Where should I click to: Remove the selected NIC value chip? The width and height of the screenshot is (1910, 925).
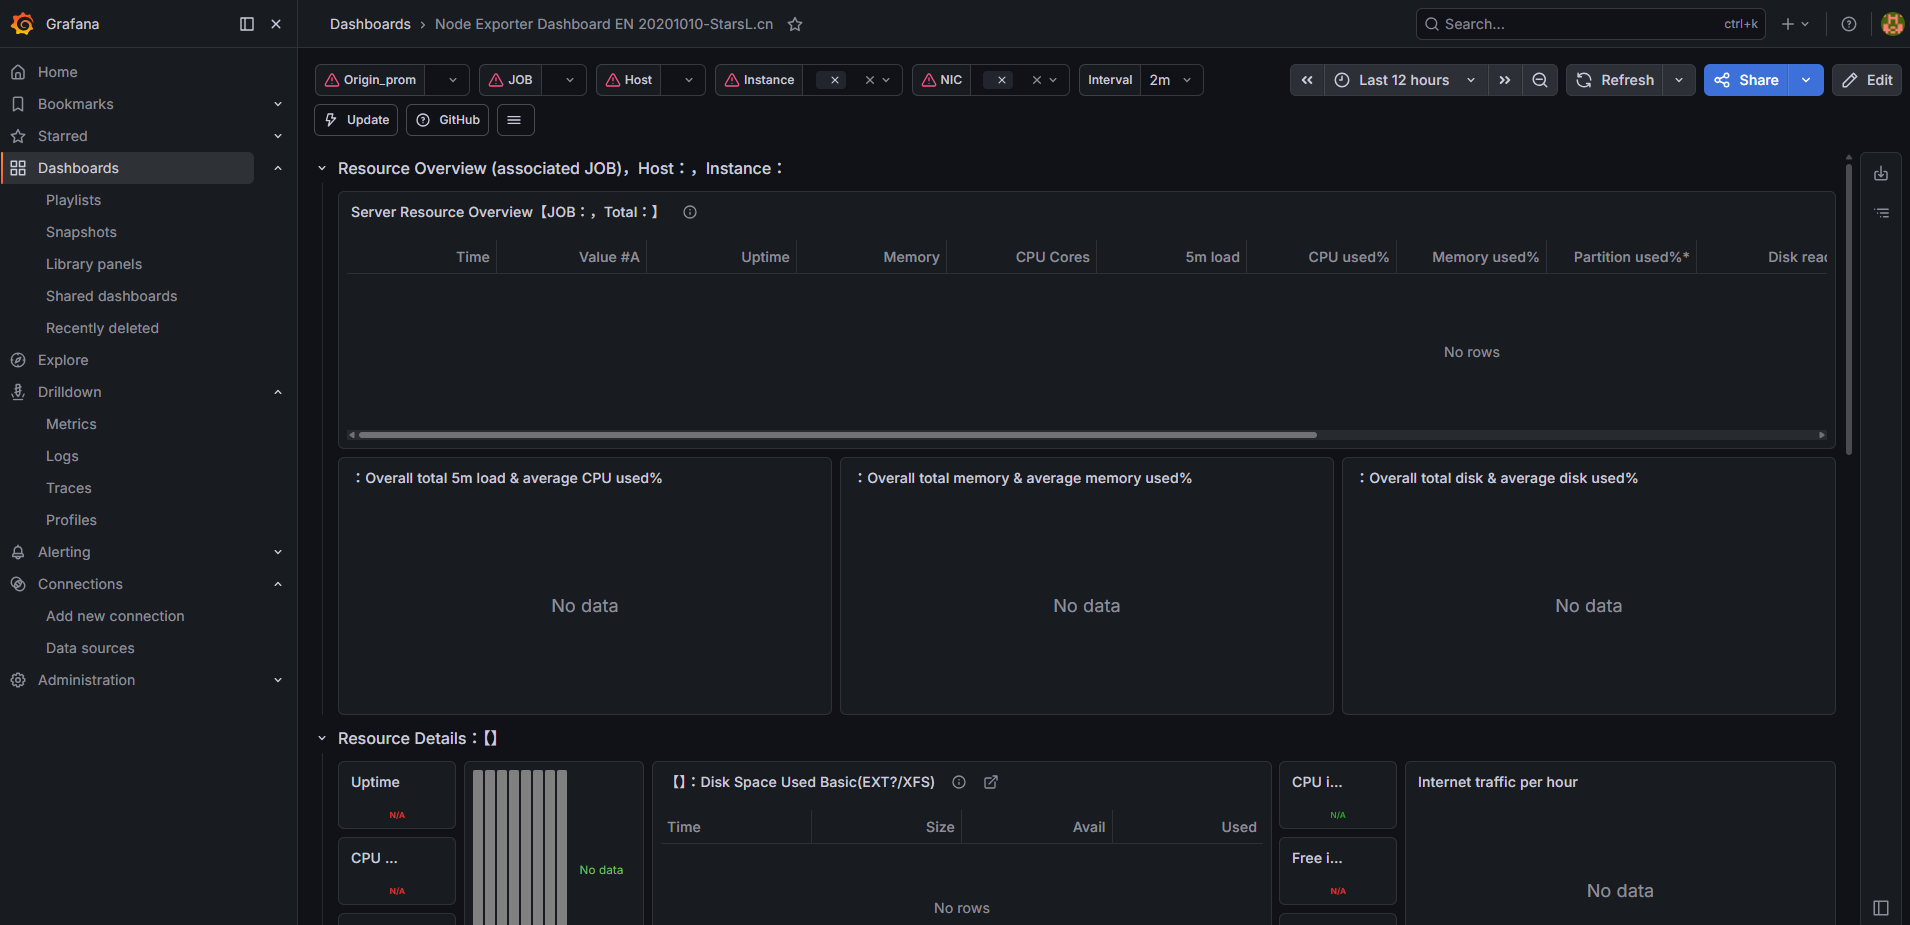pyautogui.click(x=1001, y=80)
